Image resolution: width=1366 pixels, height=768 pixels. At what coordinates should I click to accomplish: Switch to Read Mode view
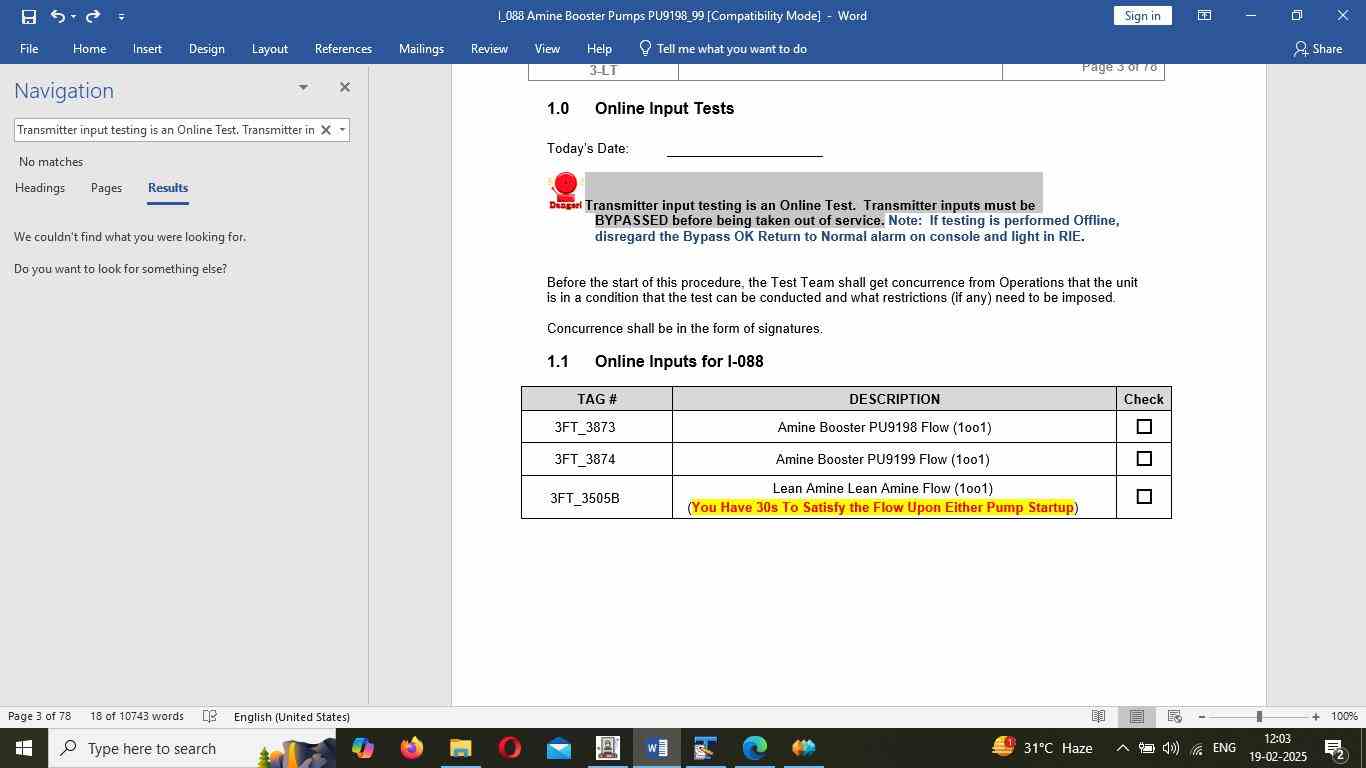(1098, 717)
